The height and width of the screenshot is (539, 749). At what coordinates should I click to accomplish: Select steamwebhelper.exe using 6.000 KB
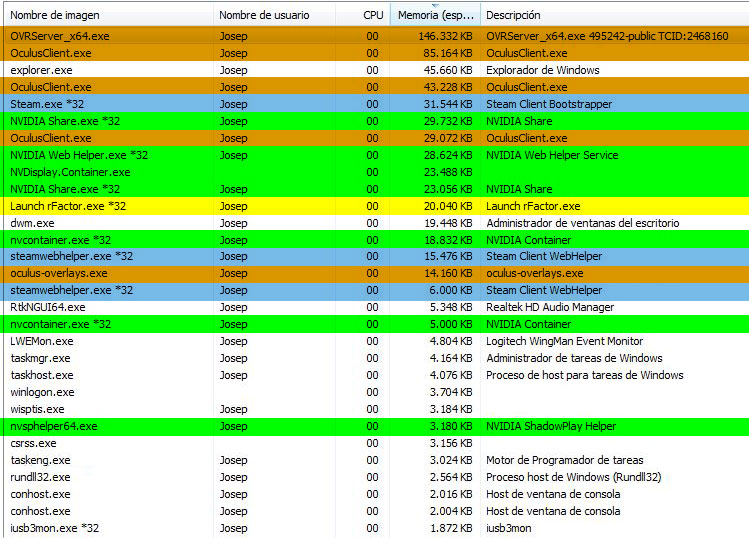tap(376, 290)
